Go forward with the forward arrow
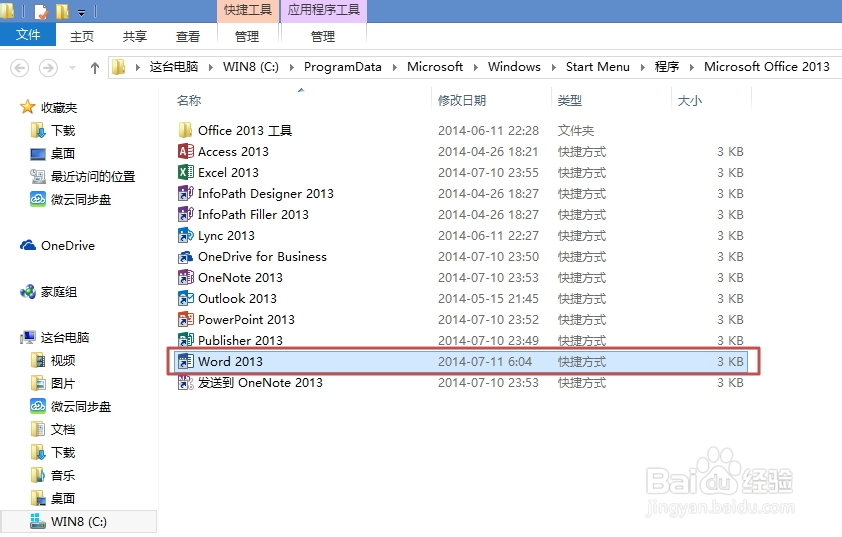This screenshot has width=842, height=537. point(48,68)
